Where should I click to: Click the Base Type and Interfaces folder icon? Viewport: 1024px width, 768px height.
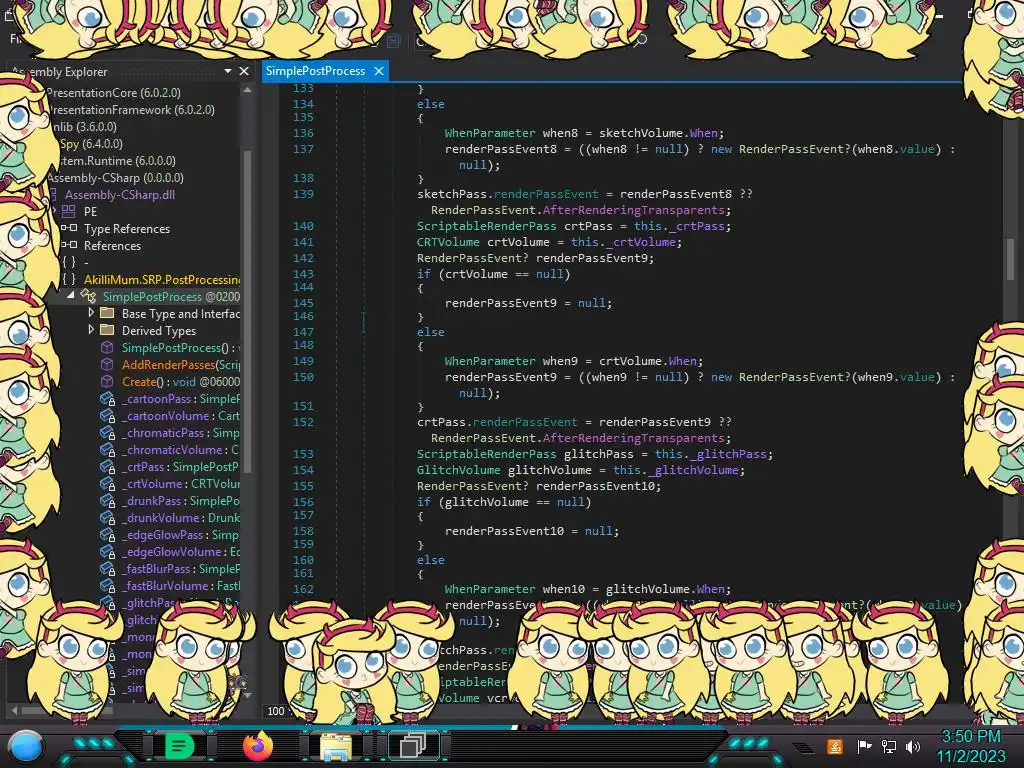pos(107,313)
